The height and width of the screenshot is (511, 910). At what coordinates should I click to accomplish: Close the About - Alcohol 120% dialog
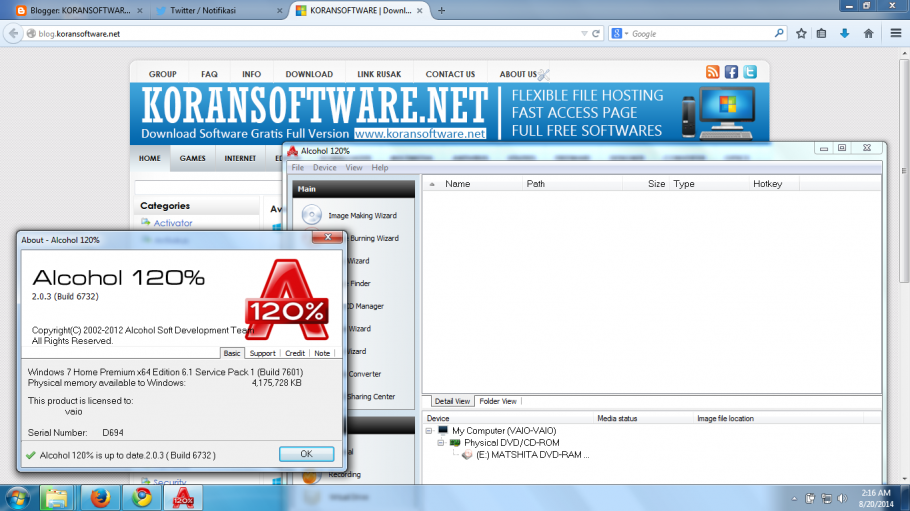click(327, 237)
